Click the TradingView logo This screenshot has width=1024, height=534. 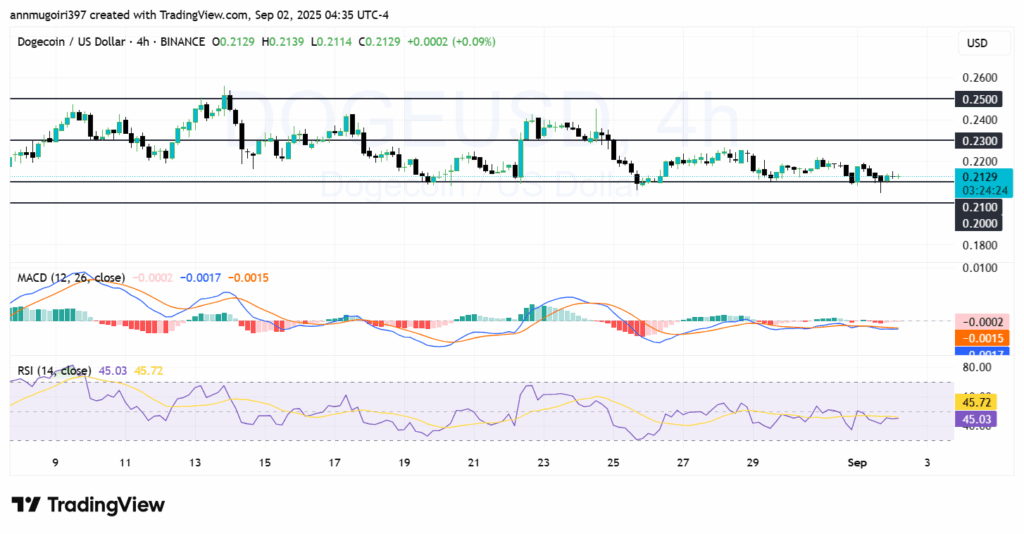point(88,505)
